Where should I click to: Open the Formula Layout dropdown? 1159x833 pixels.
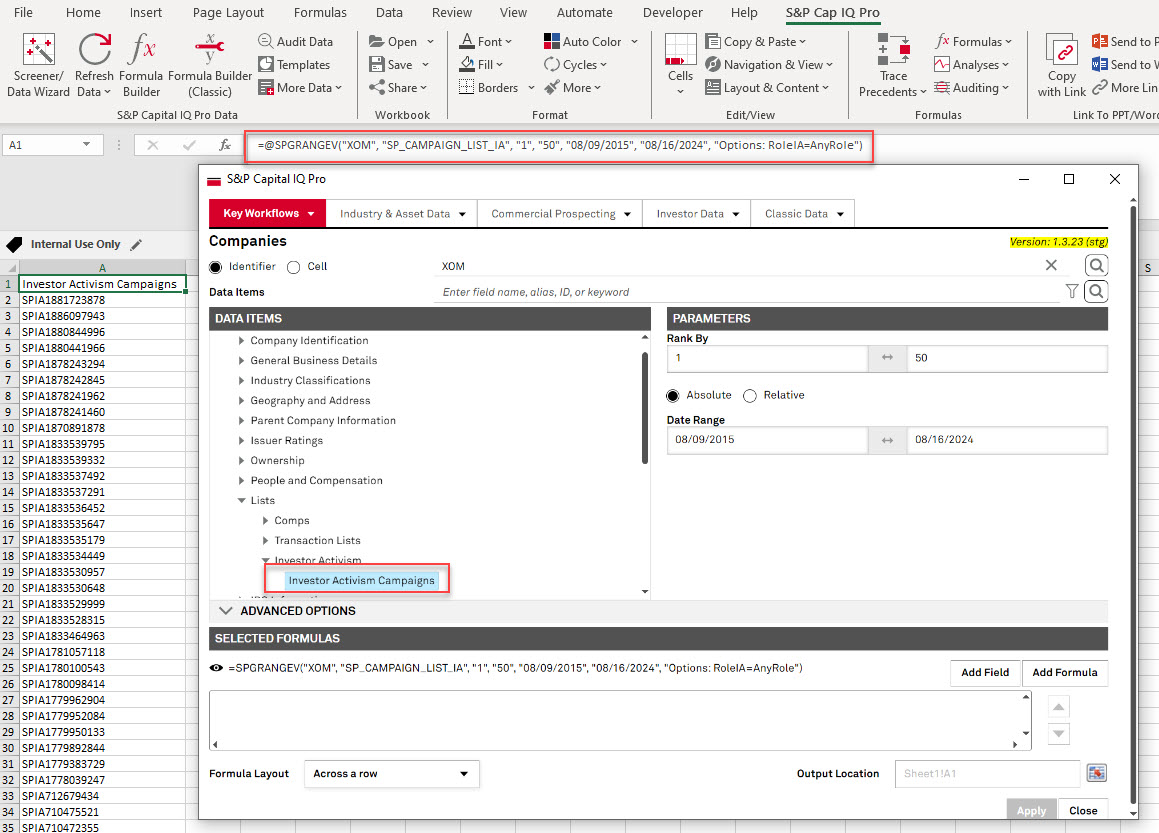pos(392,773)
